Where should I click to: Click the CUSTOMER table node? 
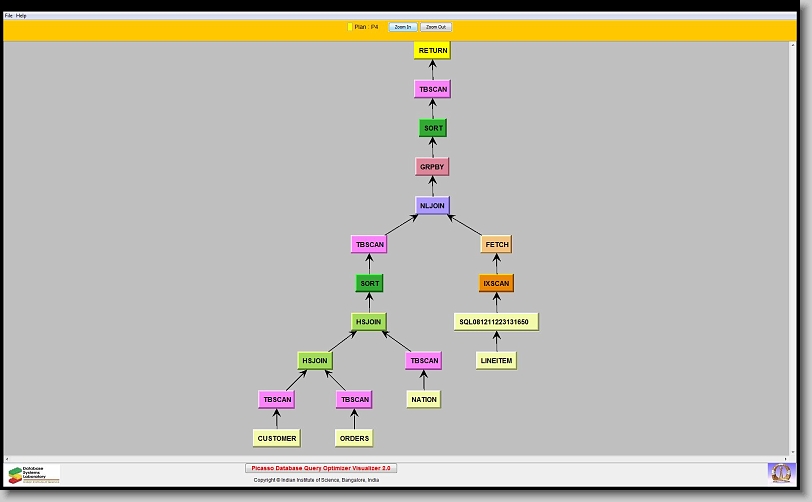click(x=276, y=438)
